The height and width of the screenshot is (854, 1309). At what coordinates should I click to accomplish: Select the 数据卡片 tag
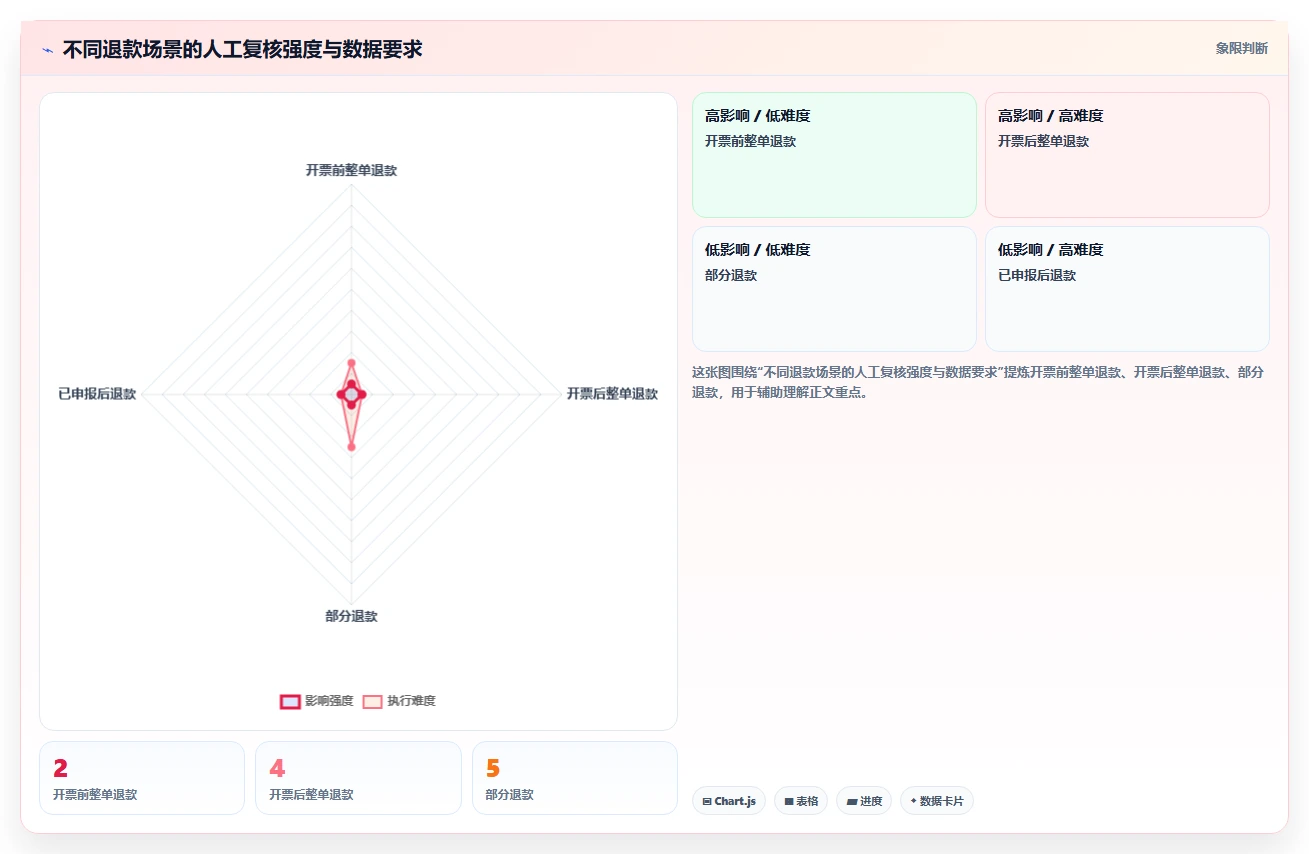(937, 801)
